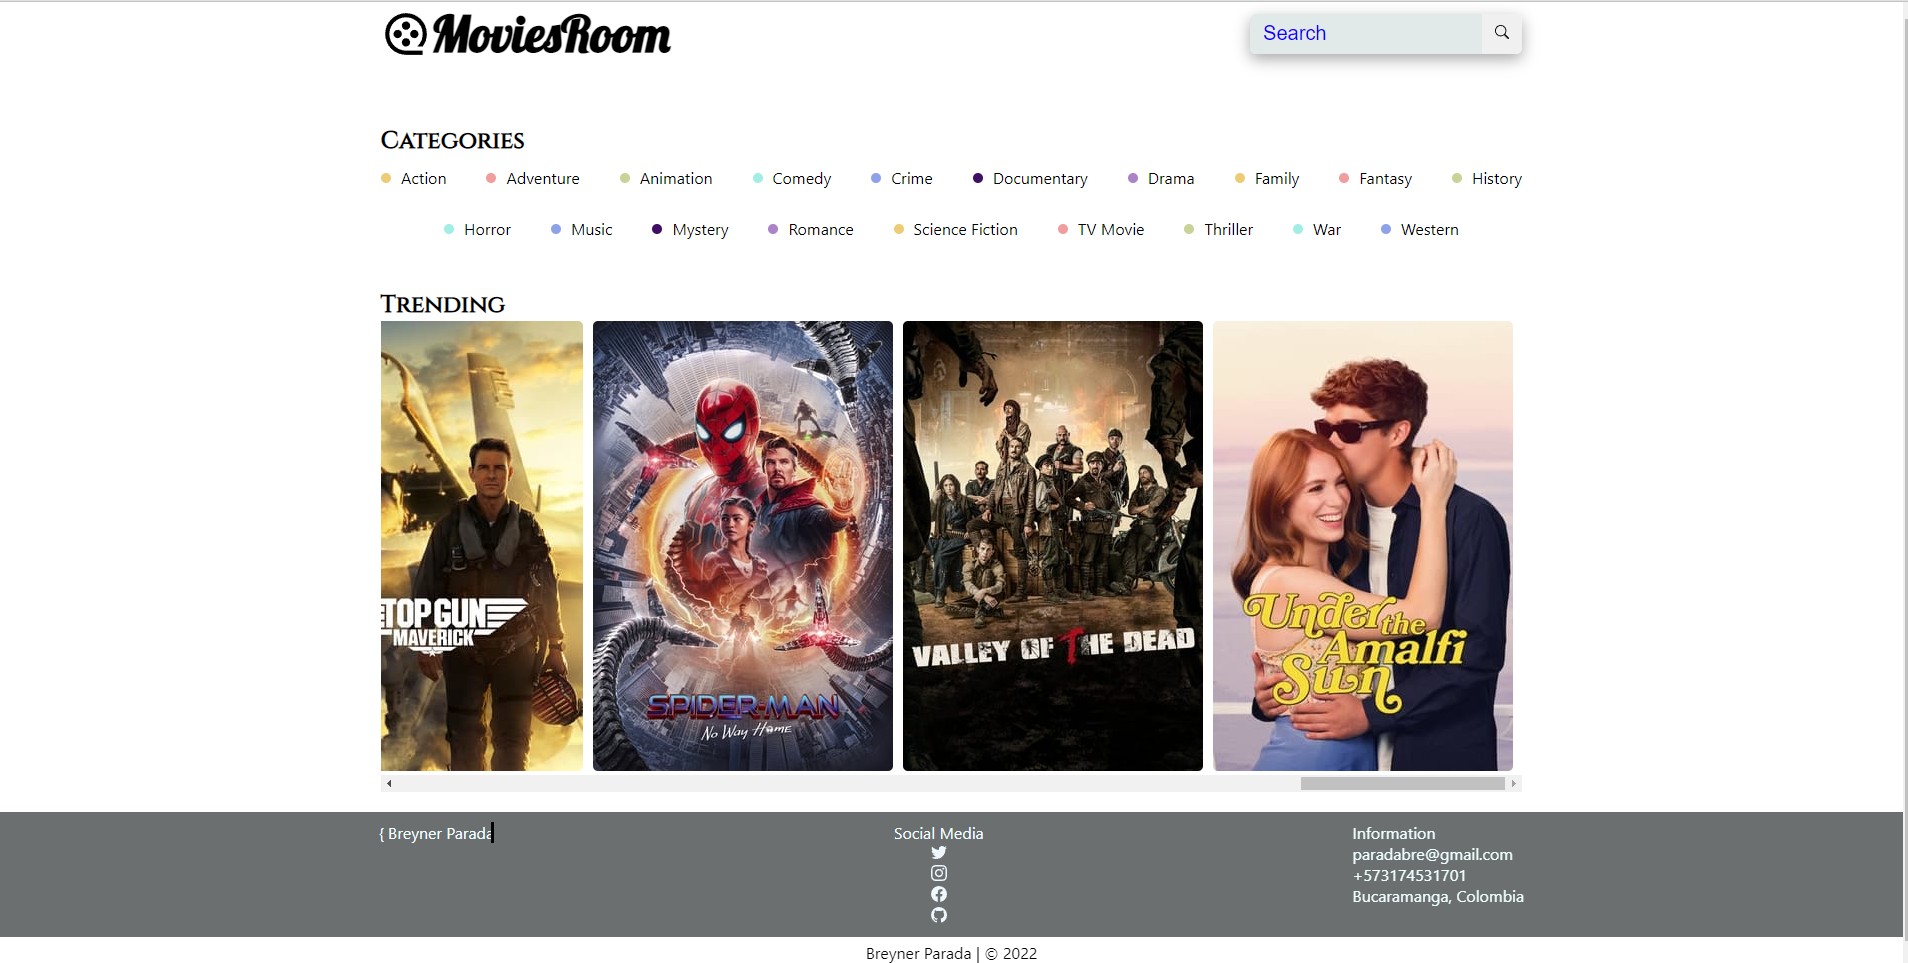Browse the History category

coord(1487,178)
